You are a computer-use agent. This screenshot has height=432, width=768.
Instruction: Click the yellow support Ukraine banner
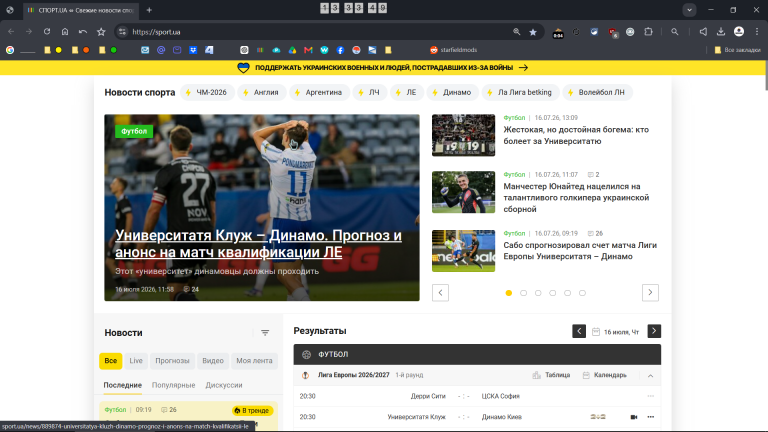point(384,68)
